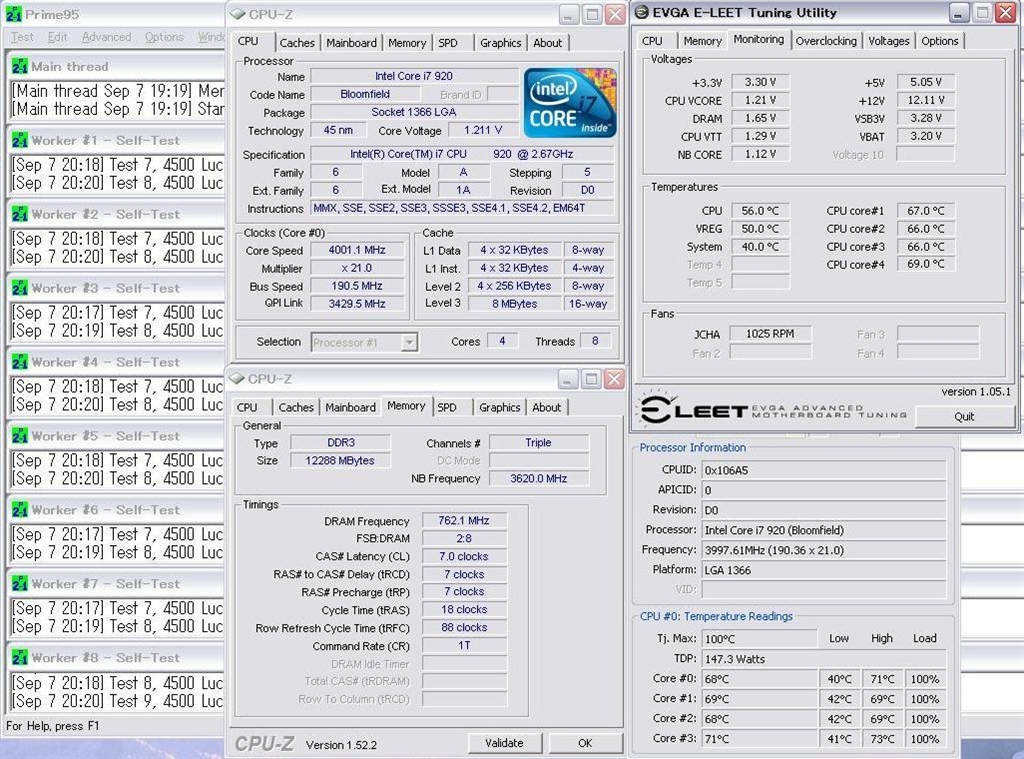
Task: Click the Prime95 title bar icon
Action: [x=12, y=14]
